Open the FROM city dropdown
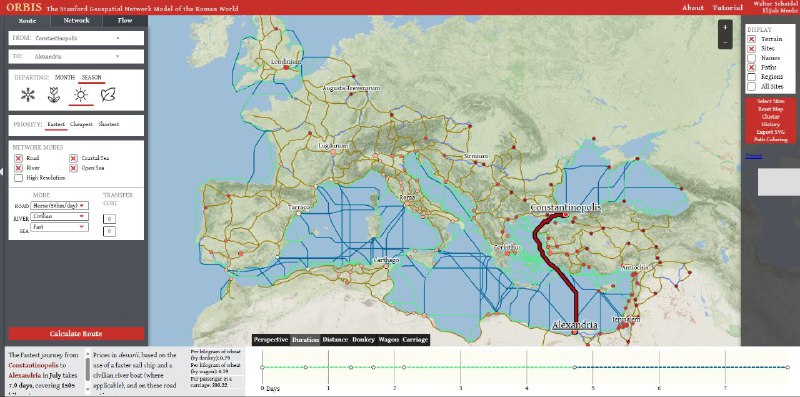This screenshot has height=397, width=800. (76, 38)
